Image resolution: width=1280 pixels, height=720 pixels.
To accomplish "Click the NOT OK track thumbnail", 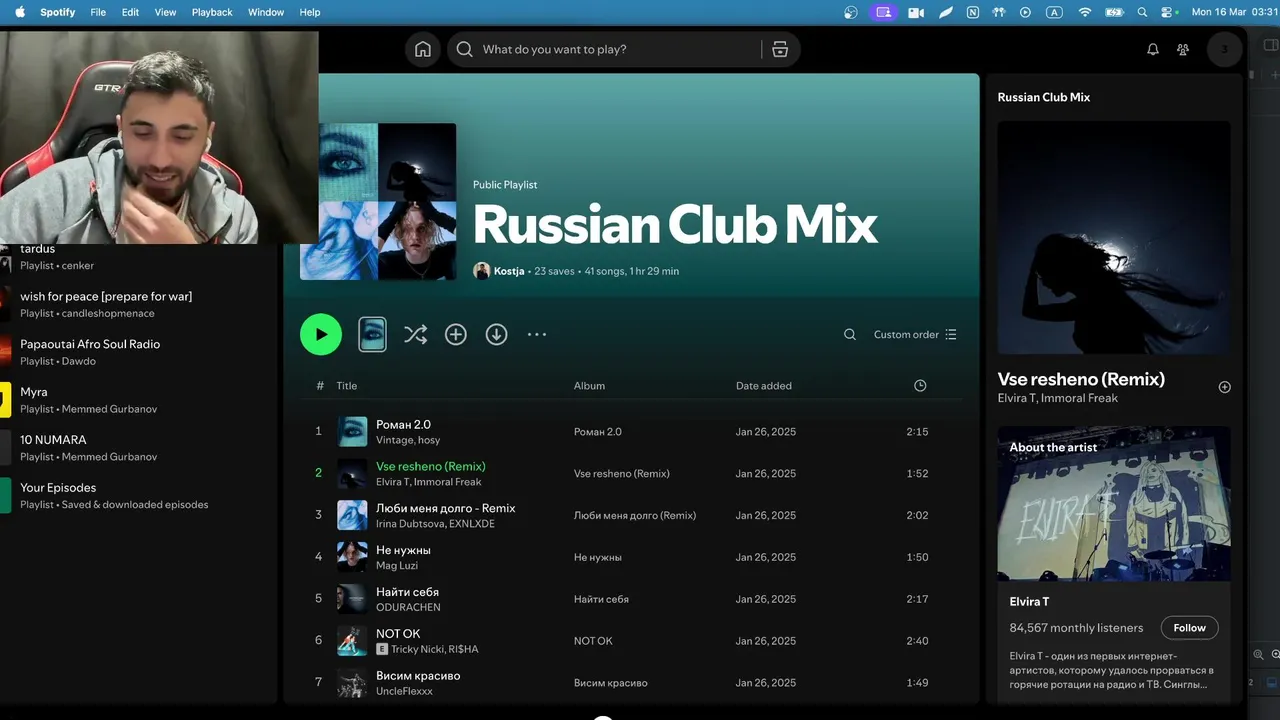I will pyautogui.click(x=352, y=641).
